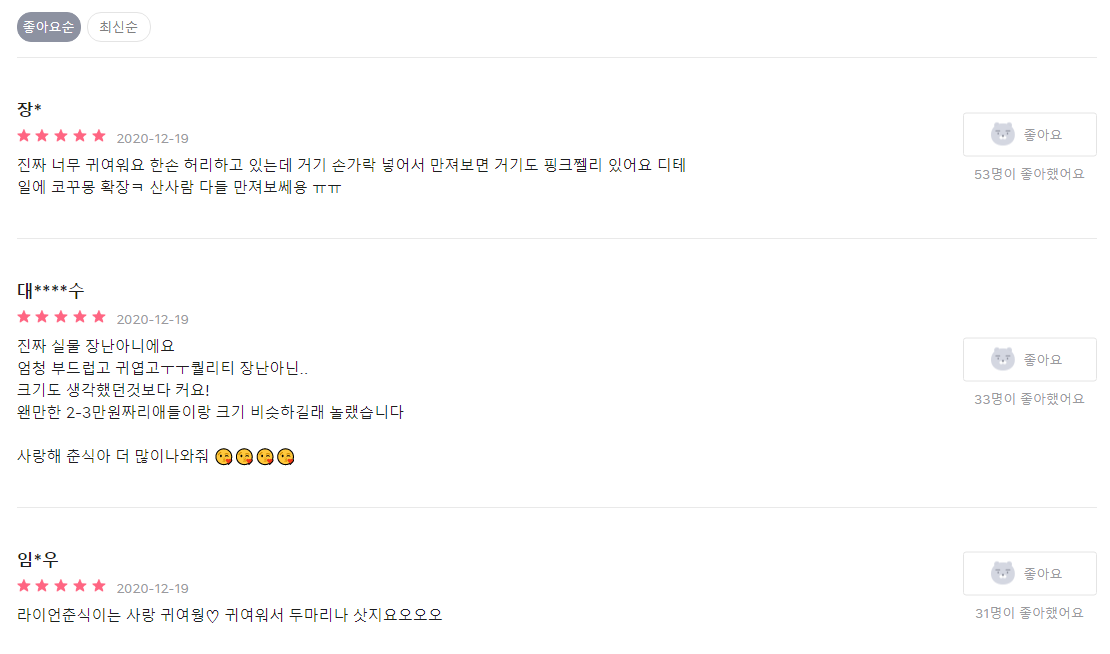Click the bear icon on 장*'s like button
The width and height of the screenshot is (1110, 654).
click(1003, 134)
